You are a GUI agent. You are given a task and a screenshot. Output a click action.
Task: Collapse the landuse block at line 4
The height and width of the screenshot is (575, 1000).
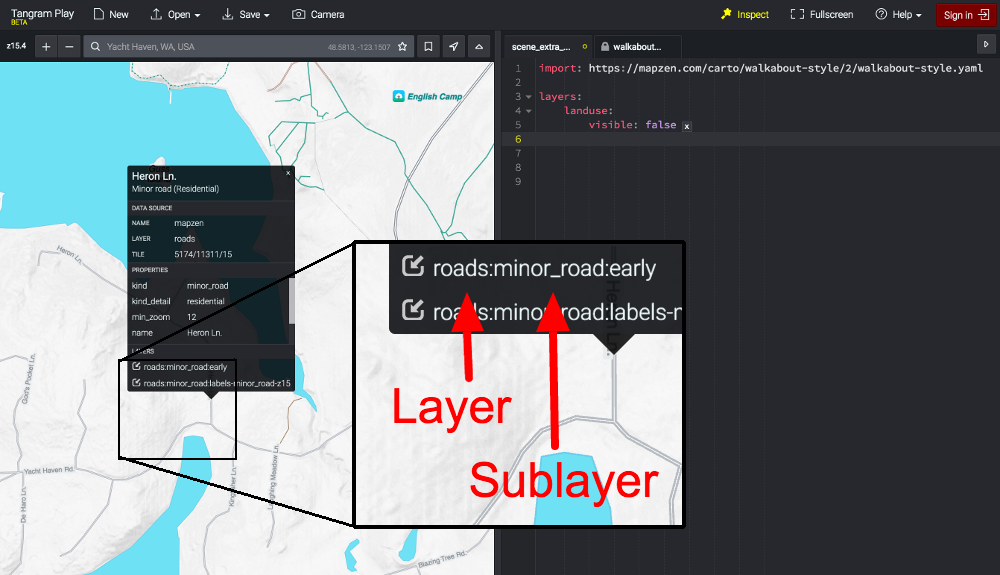528,111
